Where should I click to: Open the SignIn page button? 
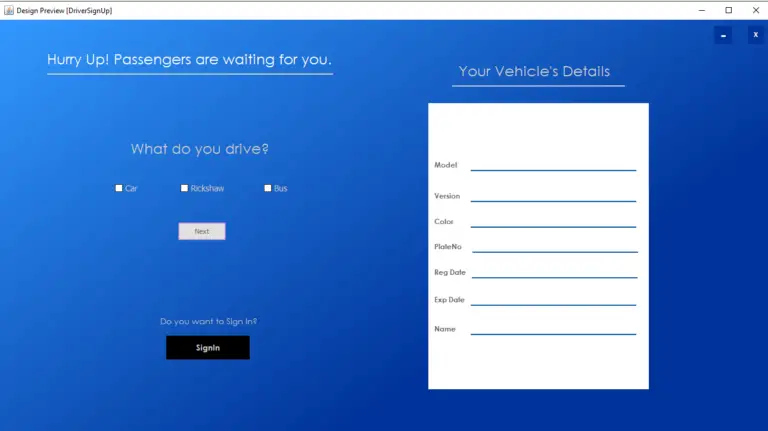coord(208,348)
